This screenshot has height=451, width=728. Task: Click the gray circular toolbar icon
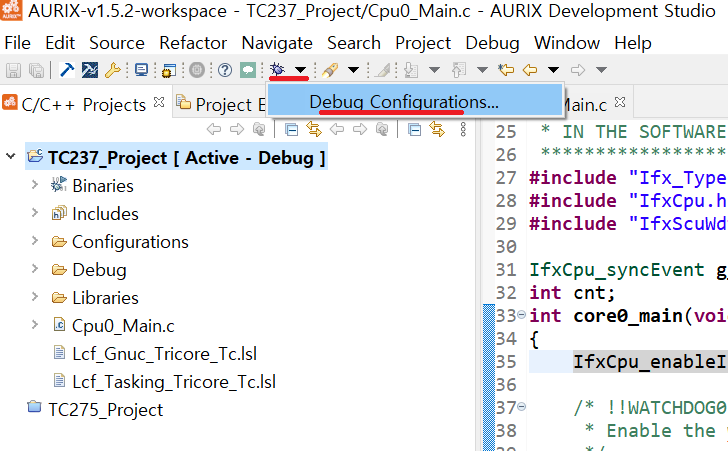pos(197,70)
